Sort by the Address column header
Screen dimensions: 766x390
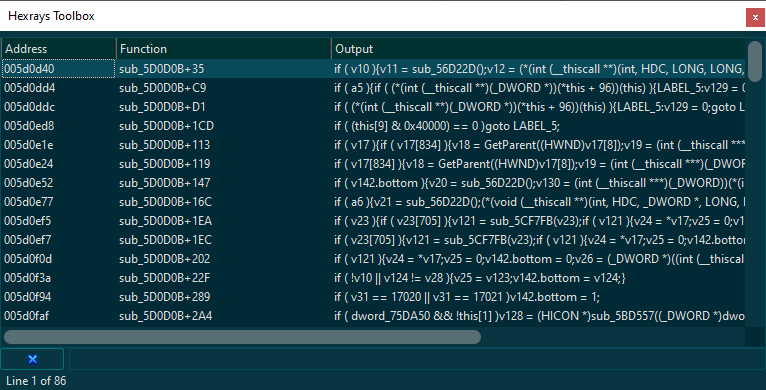coord(59,49)
